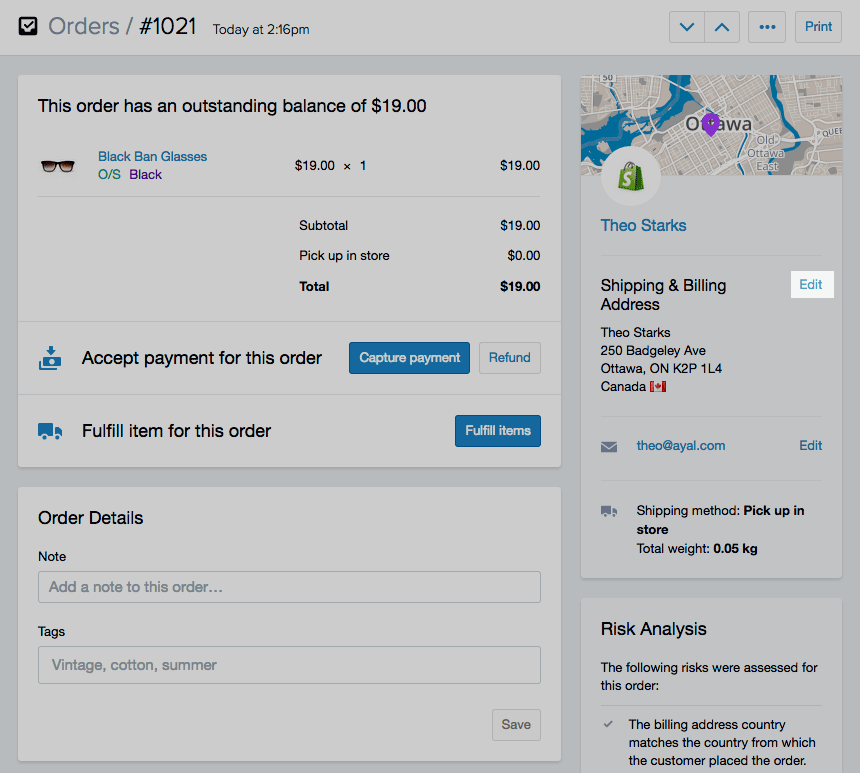Viewport: 860px width, 773px height.
Task: Click the purple map pin on Ottawa
Action: point(710,124)
